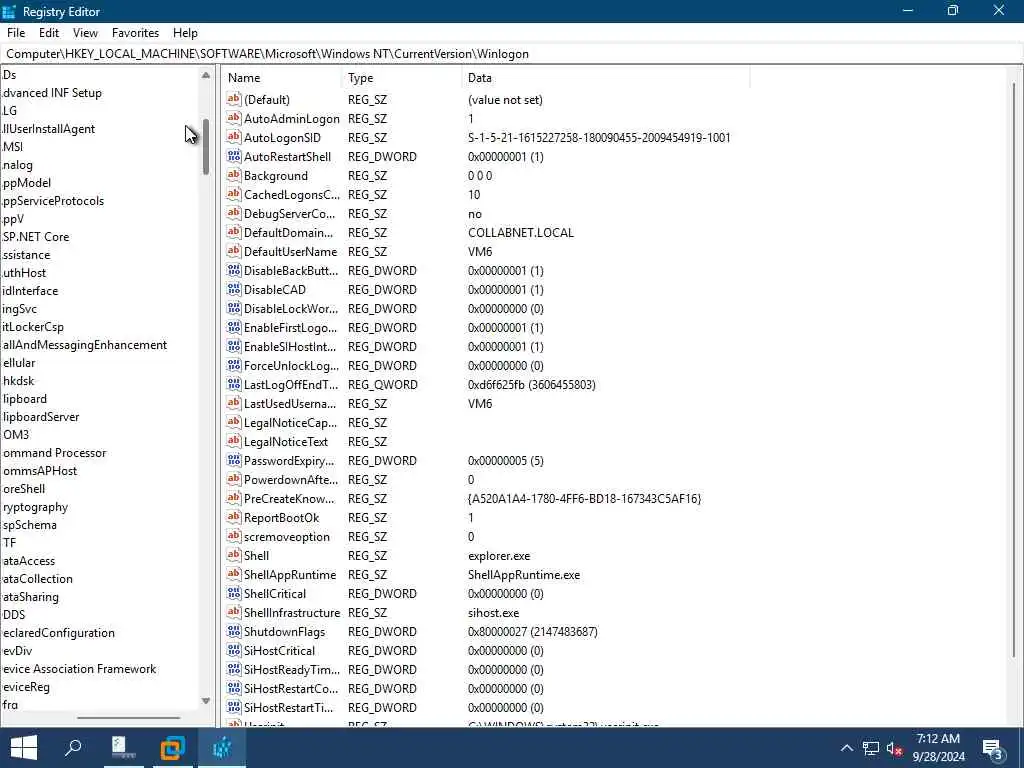Open the Edit menu
This screenshot has height=768, width=1024.
tap(49, 33)
